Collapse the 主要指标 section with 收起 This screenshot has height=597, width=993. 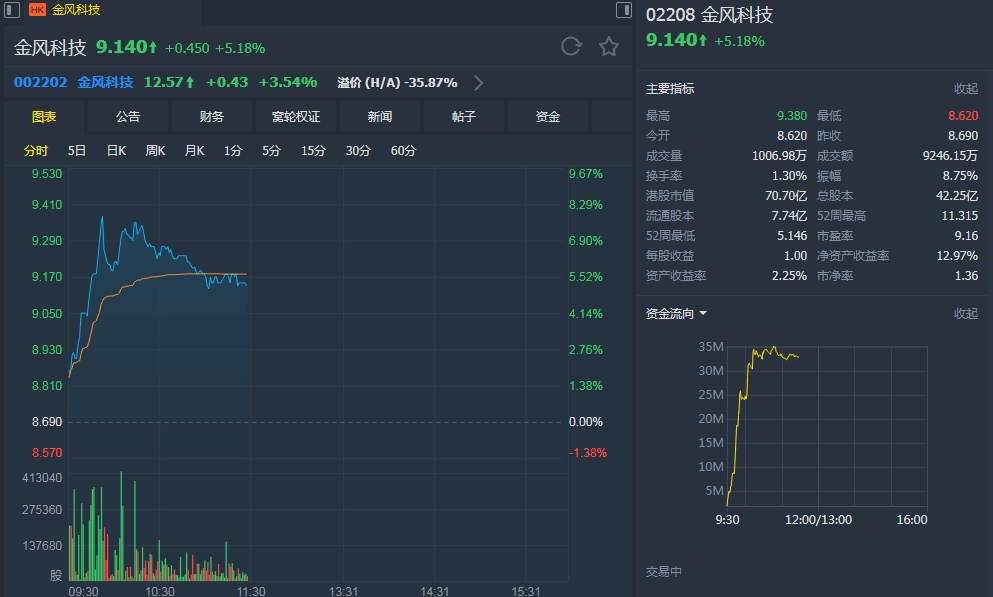point(966,89)
